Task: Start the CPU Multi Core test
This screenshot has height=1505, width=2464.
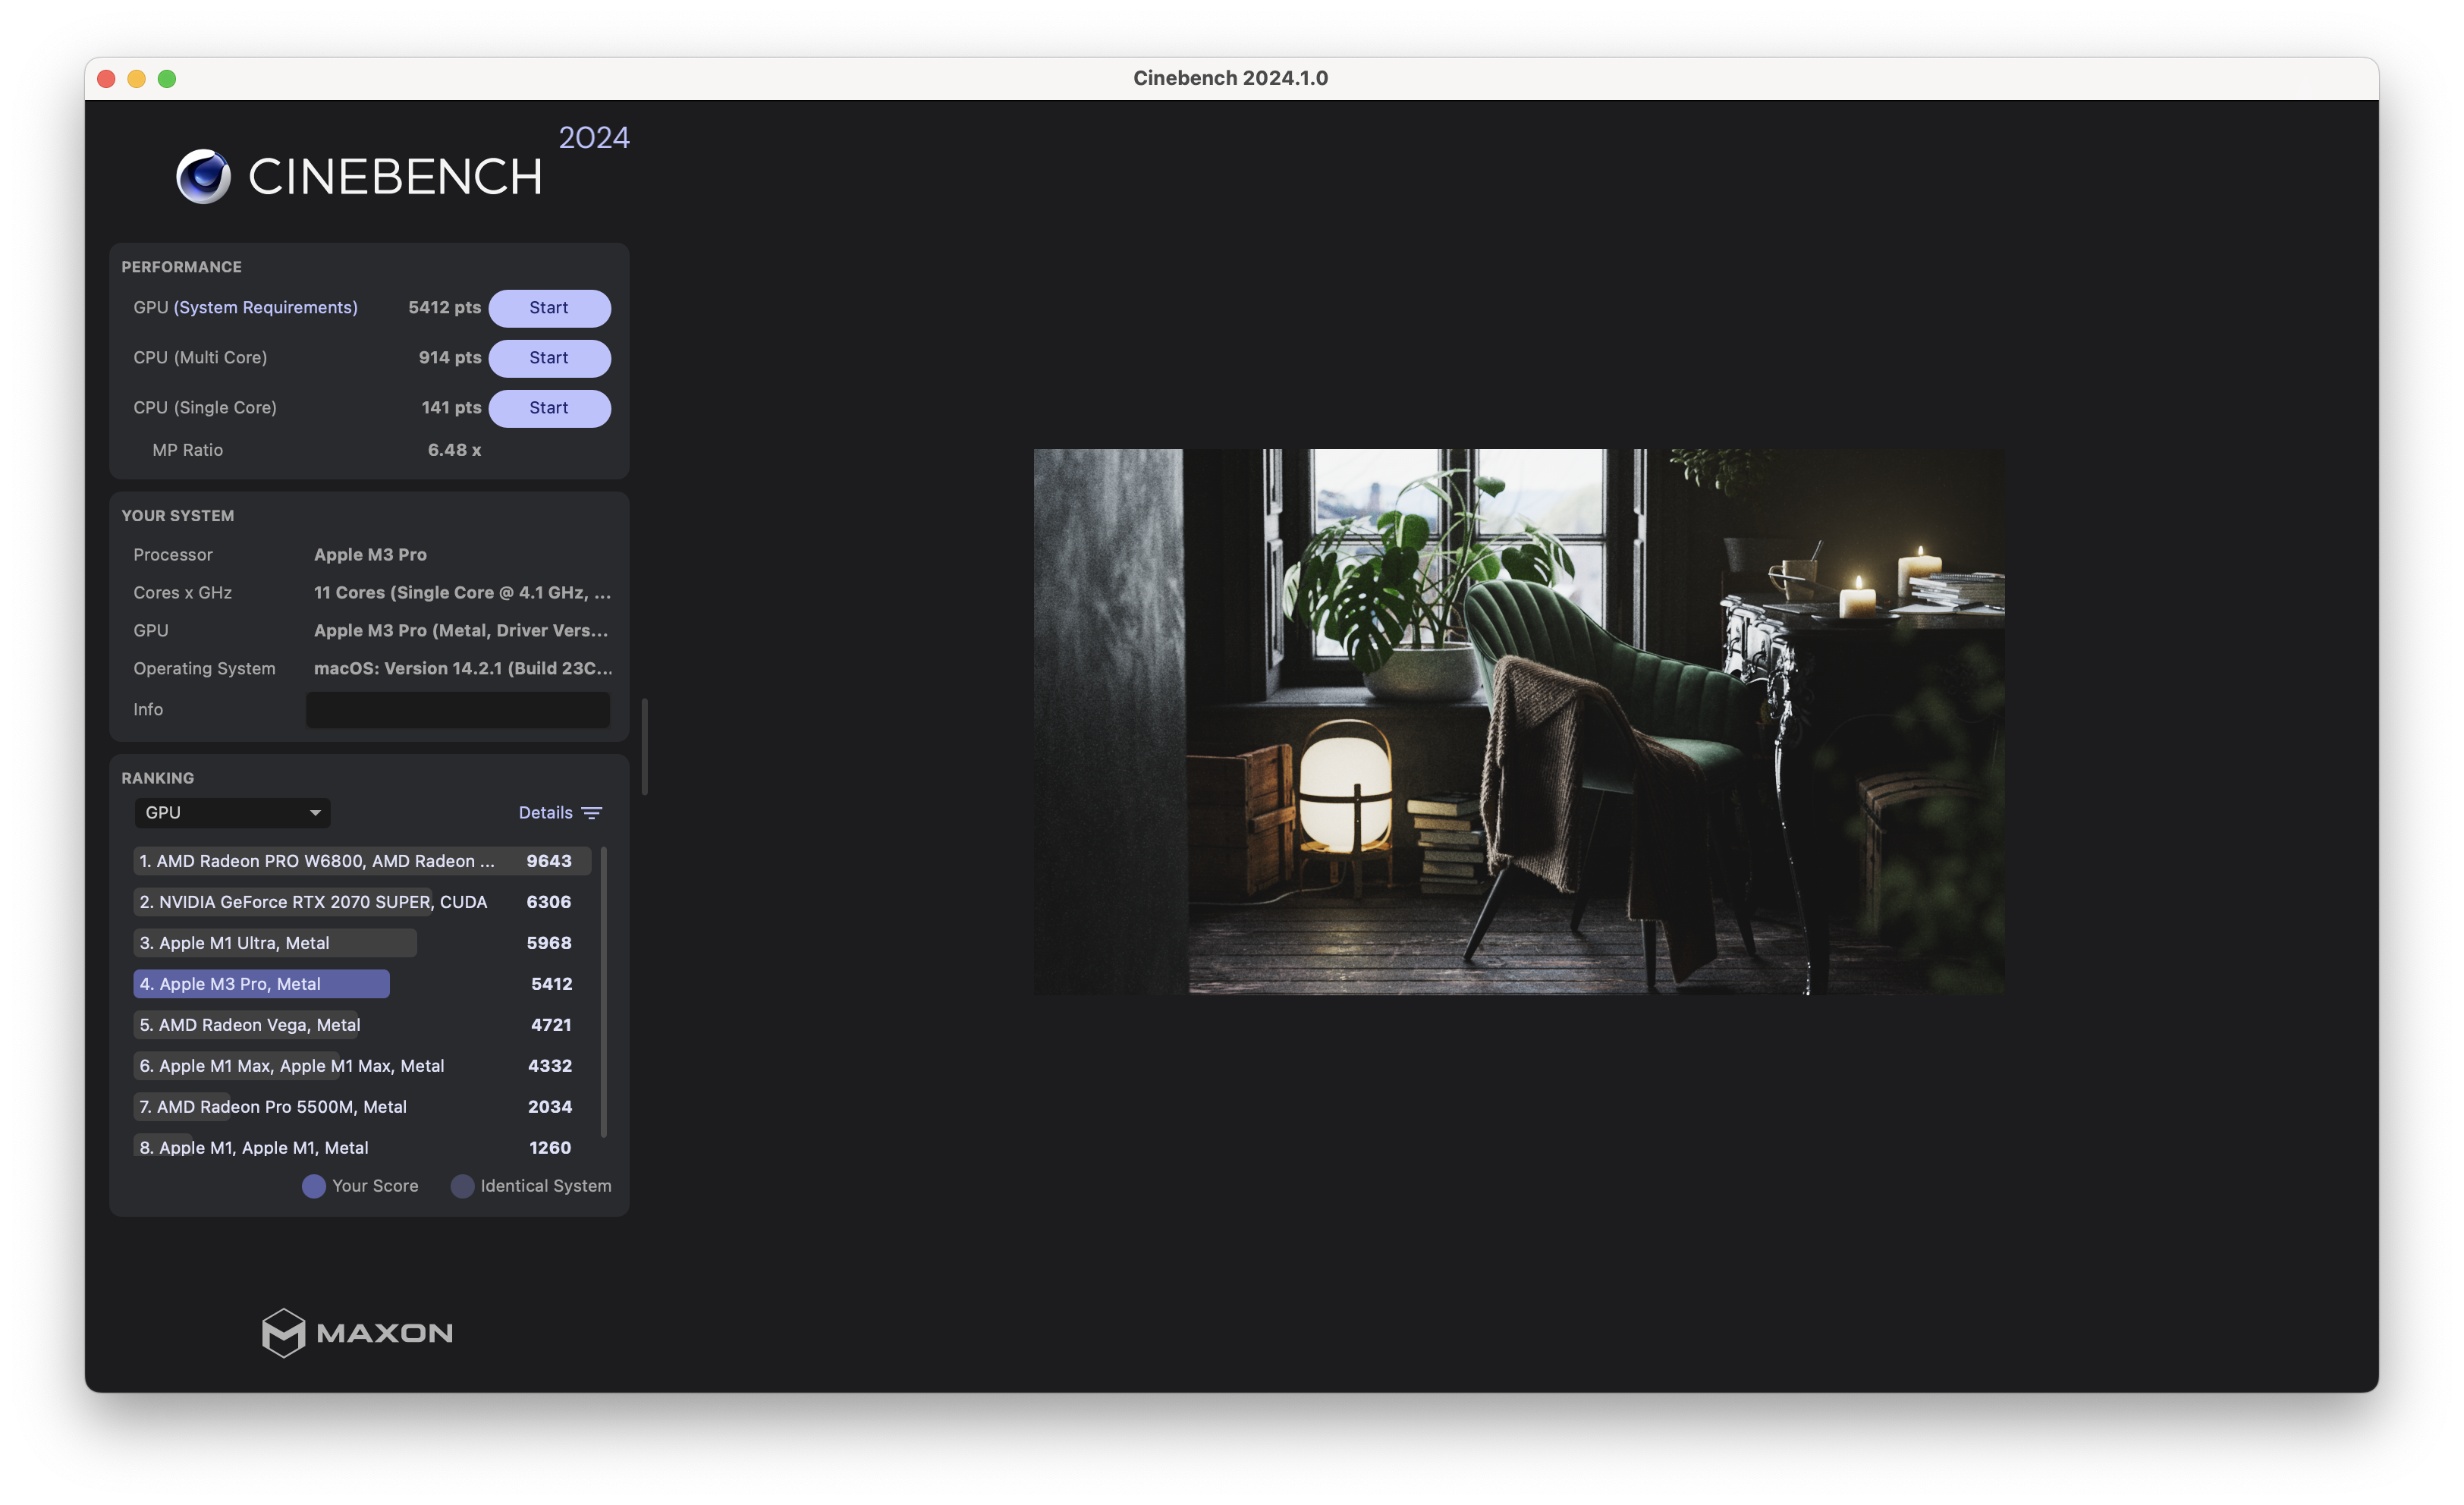Action: [x=549, y=358]
